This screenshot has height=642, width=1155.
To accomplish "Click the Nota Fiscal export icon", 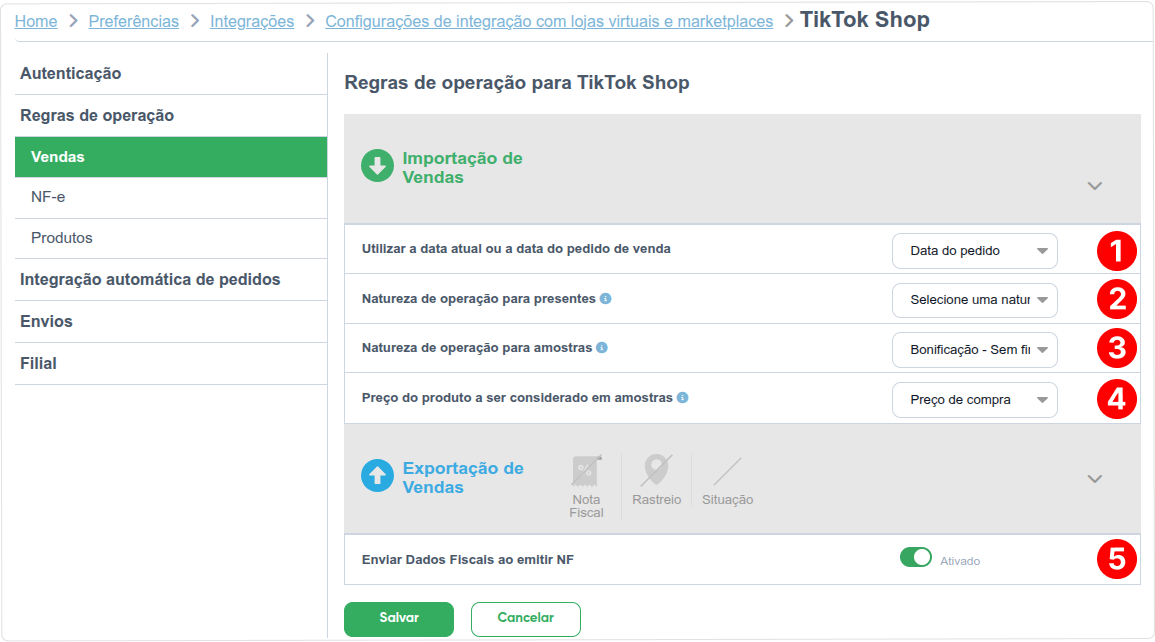I will coord(586,471).
